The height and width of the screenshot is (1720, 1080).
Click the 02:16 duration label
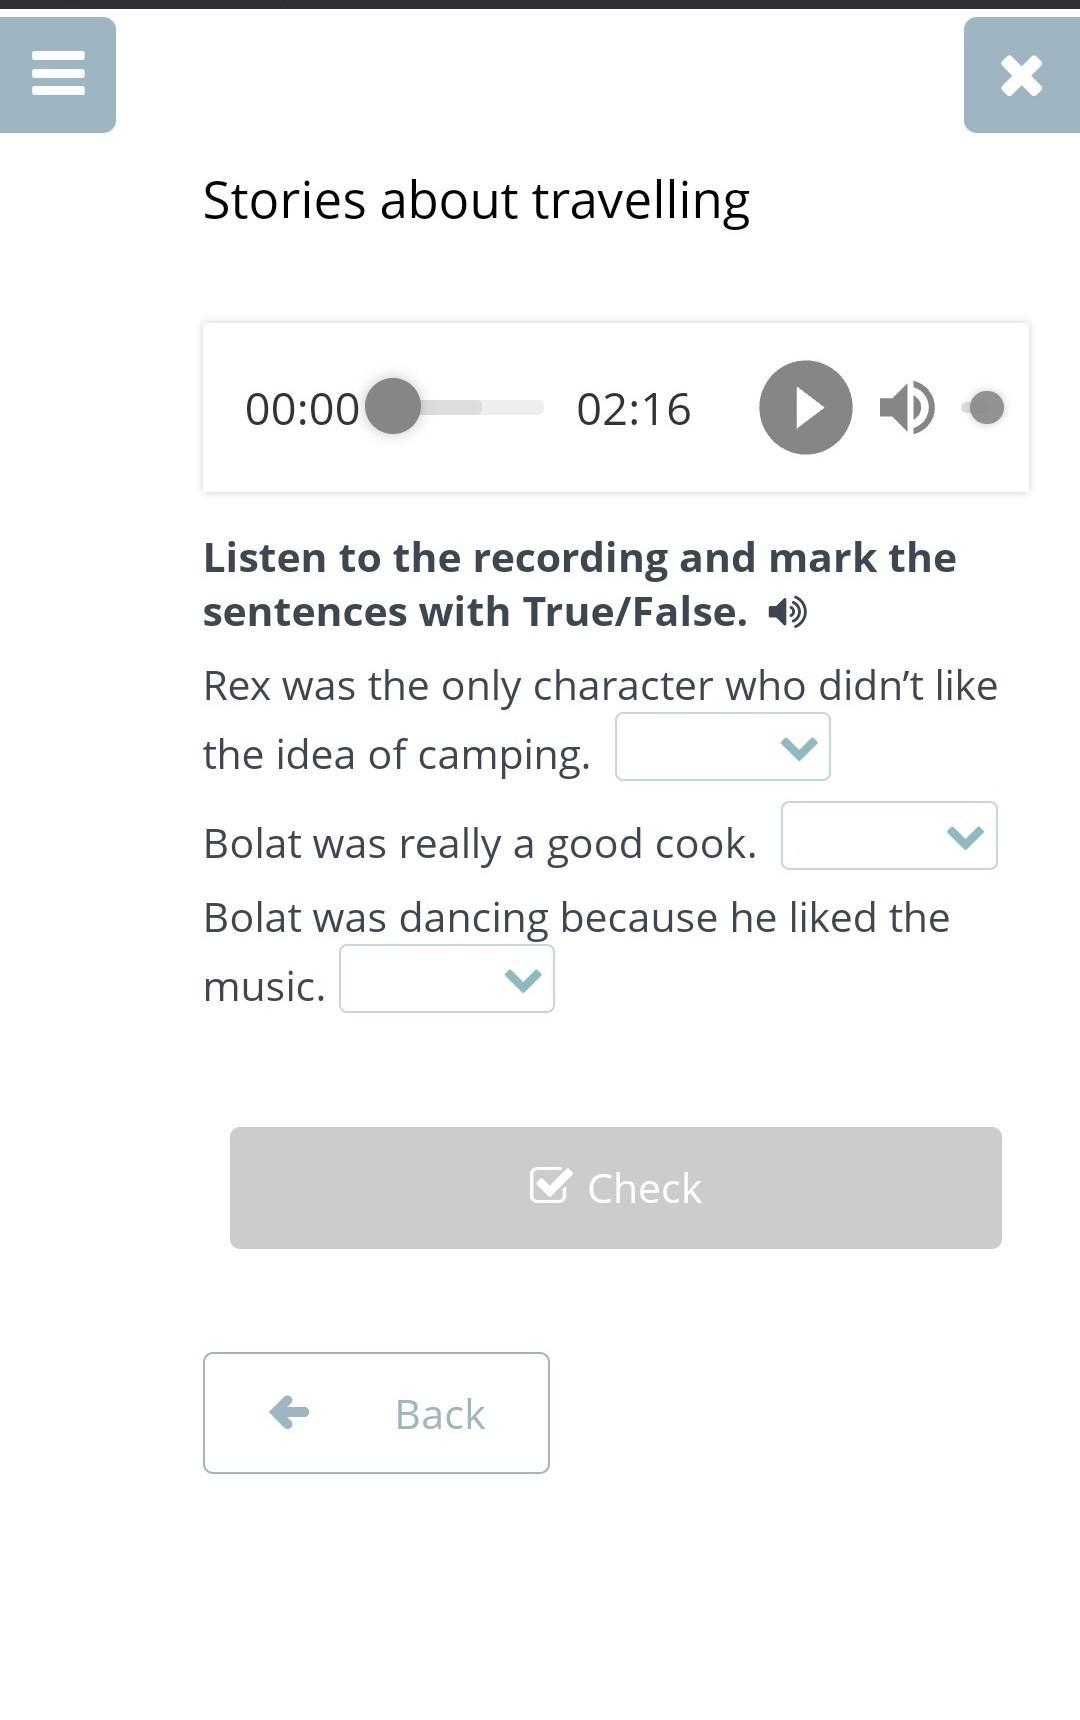coord(633,409)
